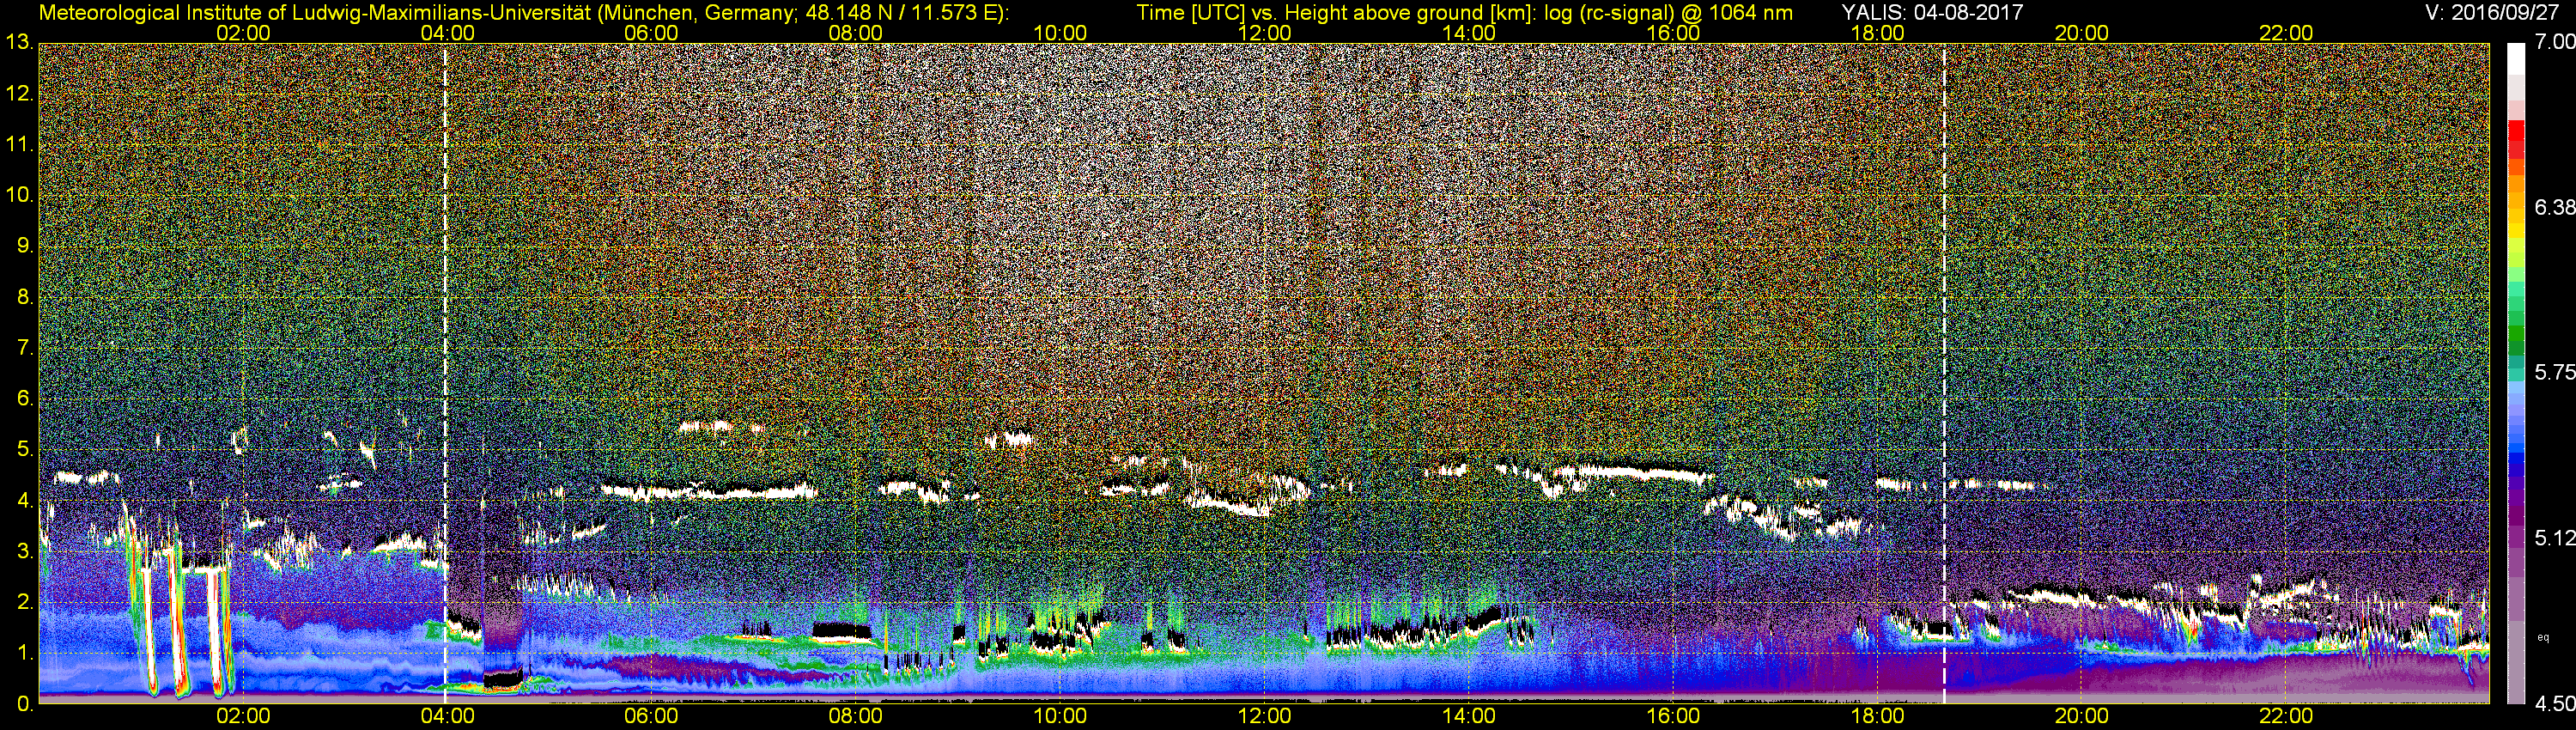Click 06:00 on the upper time axis
Viewport: 2576px width, 730px height.
click(x=651, y=33)
